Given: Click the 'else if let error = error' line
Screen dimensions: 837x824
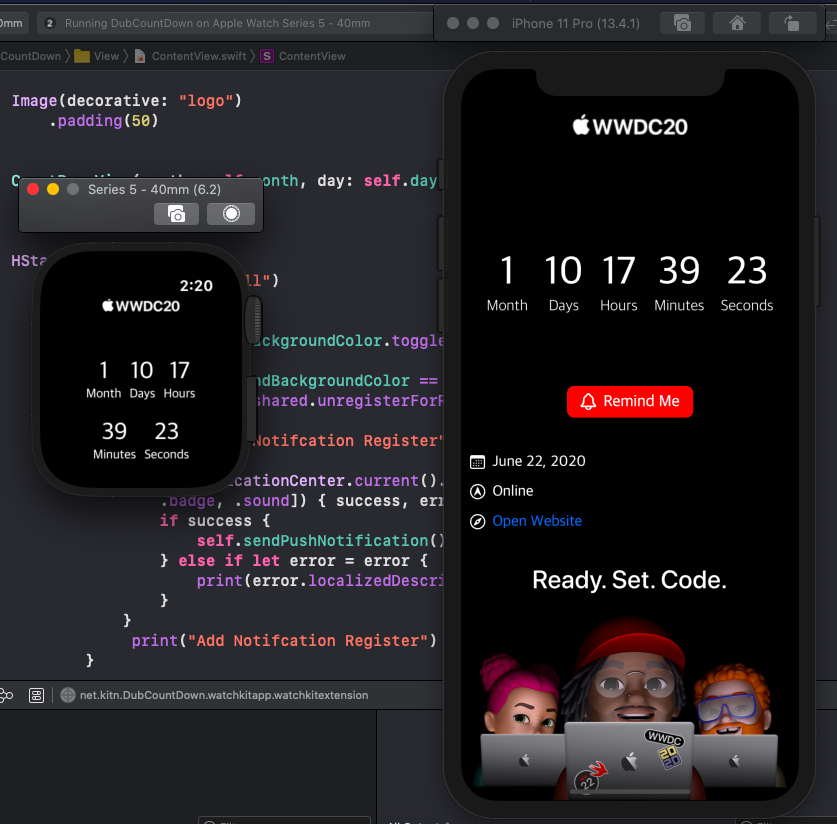Looking at the screenshot, I should coord(294,560).
